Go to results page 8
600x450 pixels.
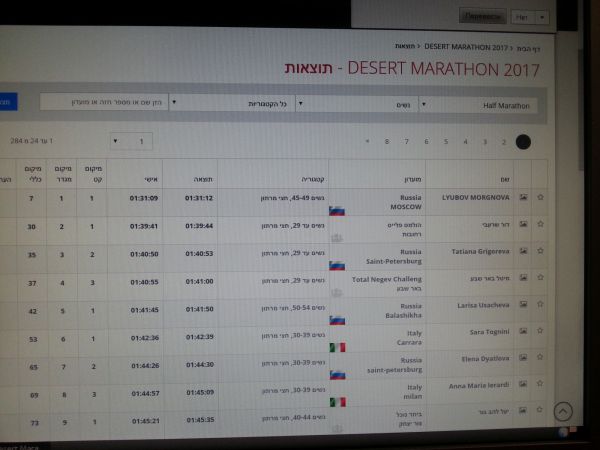pyautogui.click(x=387, y=142)
